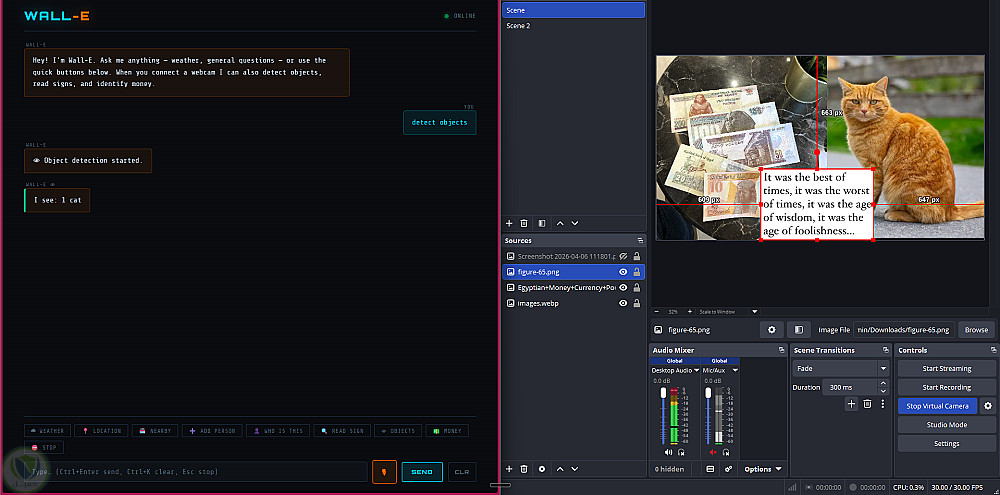Image resolution: width=1000 pixels, height=495 pixels.
Task: Click the Wall-E microphone button
Action: (x=385, y=472)
